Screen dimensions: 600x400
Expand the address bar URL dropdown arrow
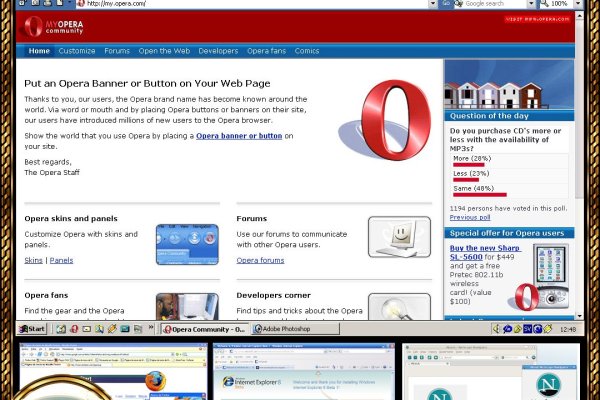tap(434, 4)
